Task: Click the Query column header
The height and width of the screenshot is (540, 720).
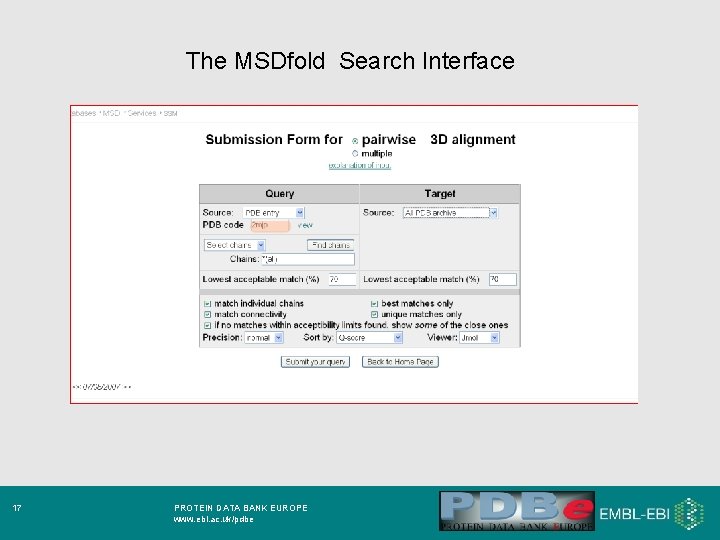Action: coord(279,194)
